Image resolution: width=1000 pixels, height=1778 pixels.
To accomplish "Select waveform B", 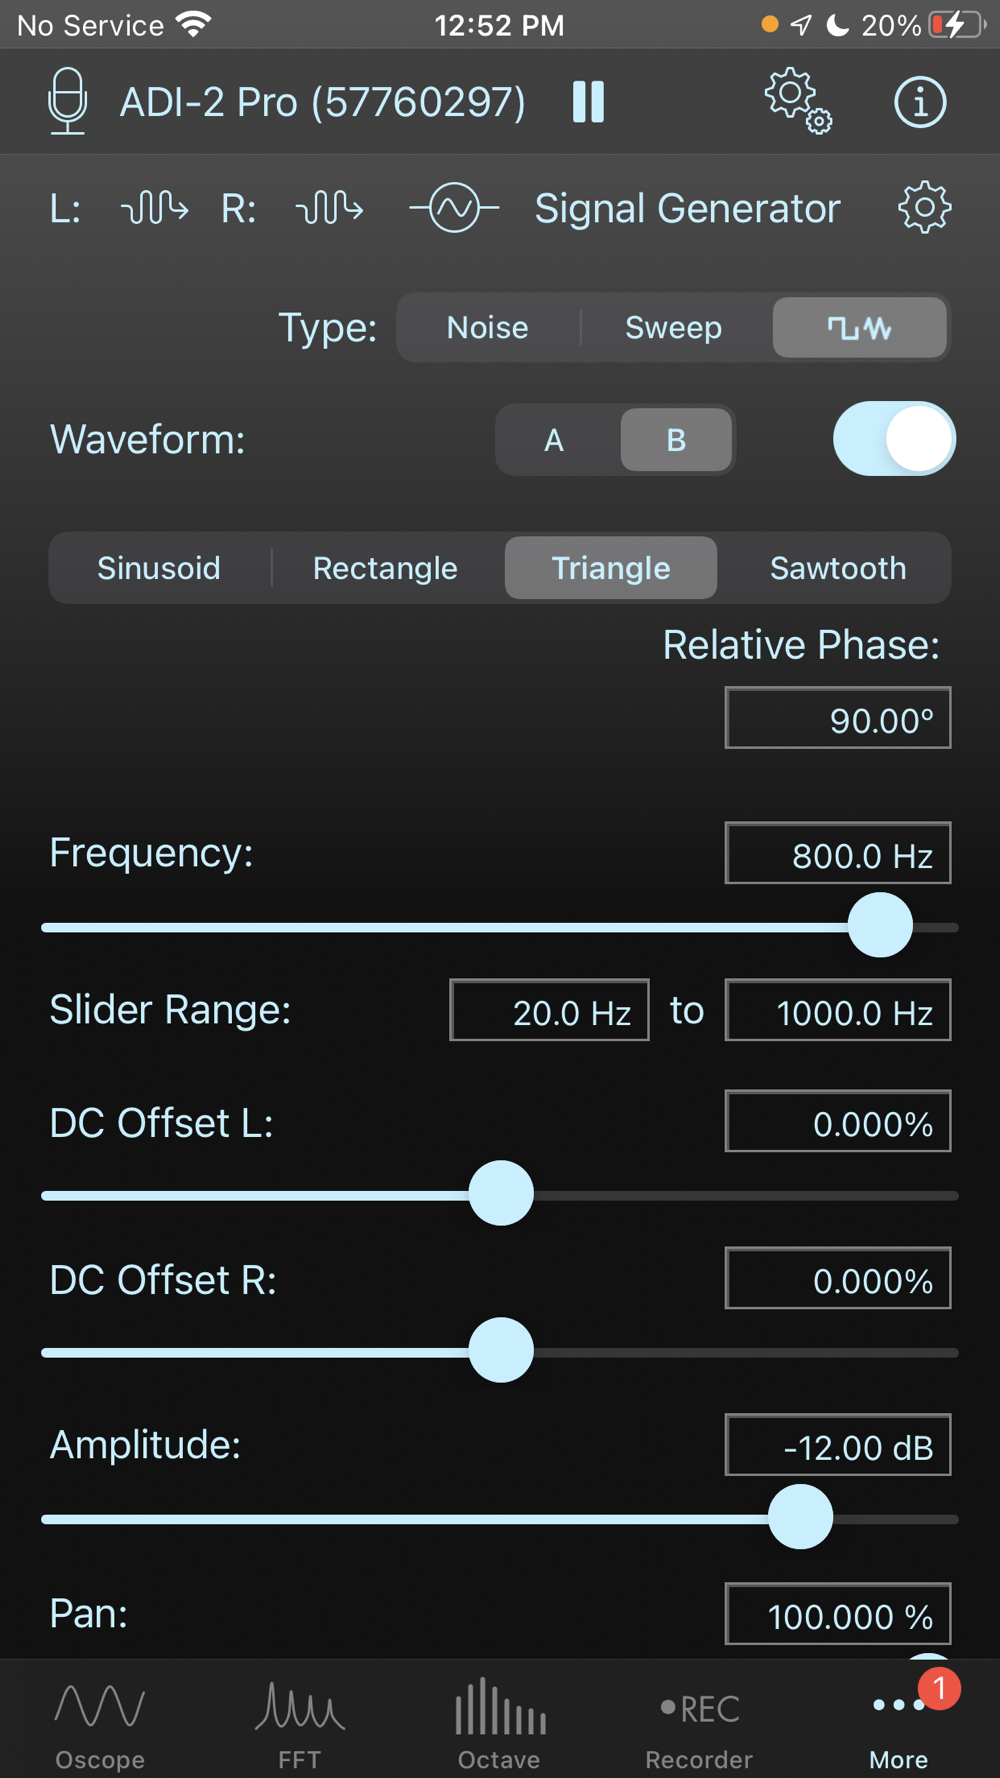I will [x=676, y=440].
